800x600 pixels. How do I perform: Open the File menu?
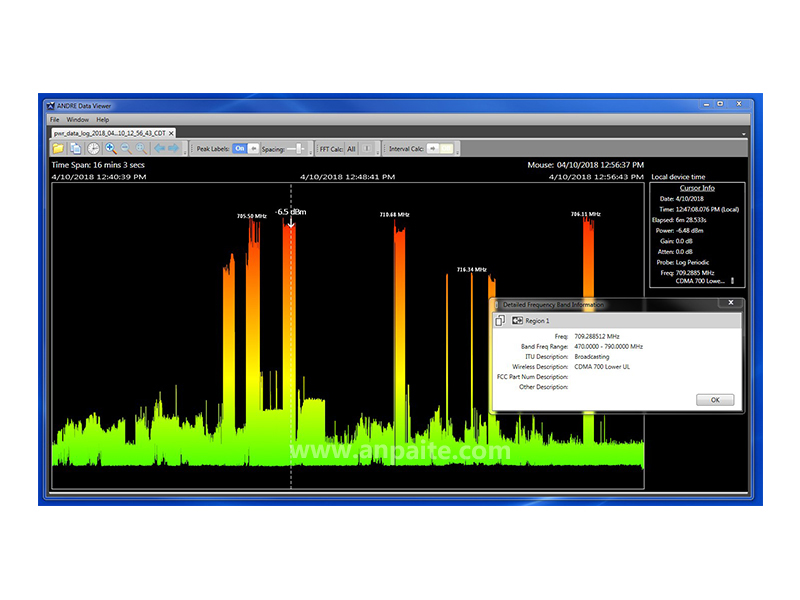[54, 119]
